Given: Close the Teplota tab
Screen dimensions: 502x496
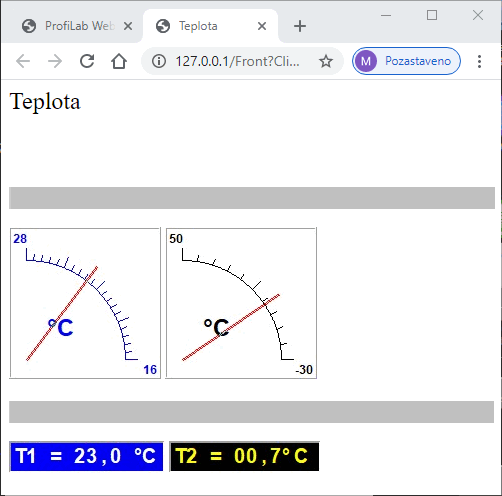Looking at the screenshot, I should click(262, 26).
